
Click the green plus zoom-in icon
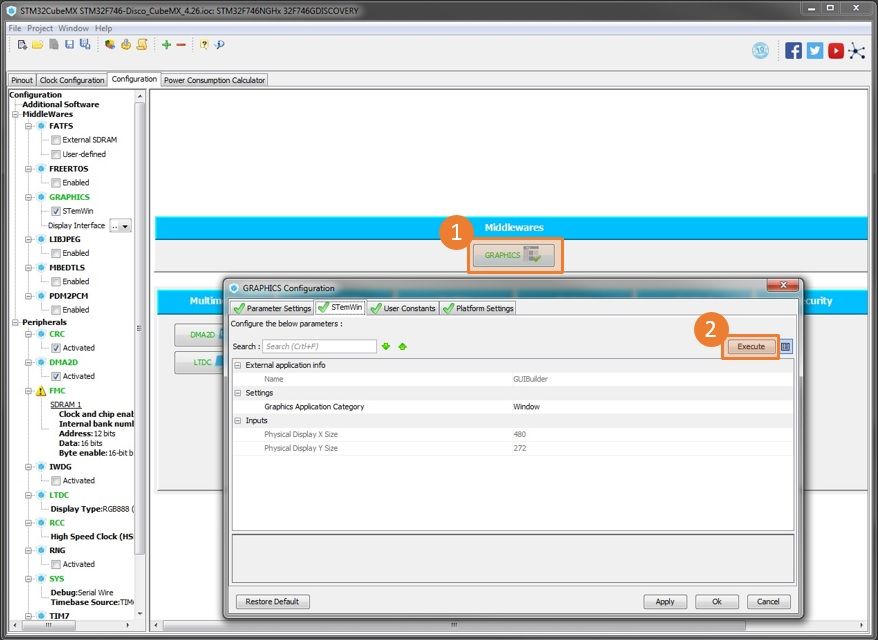(x=166, y=45)
